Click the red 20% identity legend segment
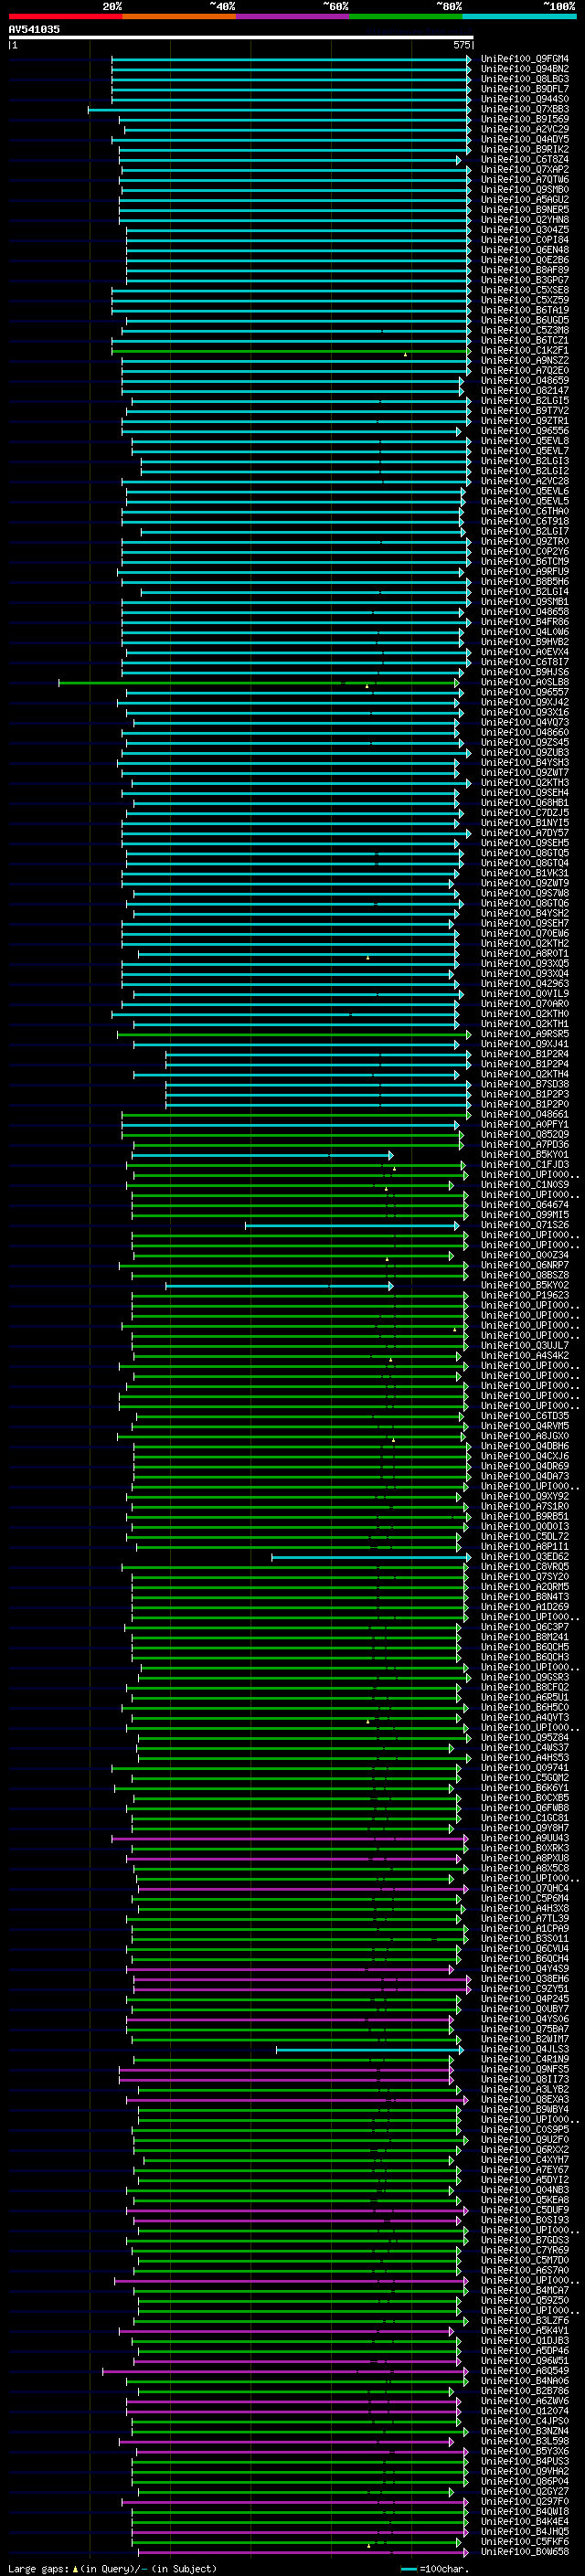This screenshot has height=2576, width=585. coord(65,16)
